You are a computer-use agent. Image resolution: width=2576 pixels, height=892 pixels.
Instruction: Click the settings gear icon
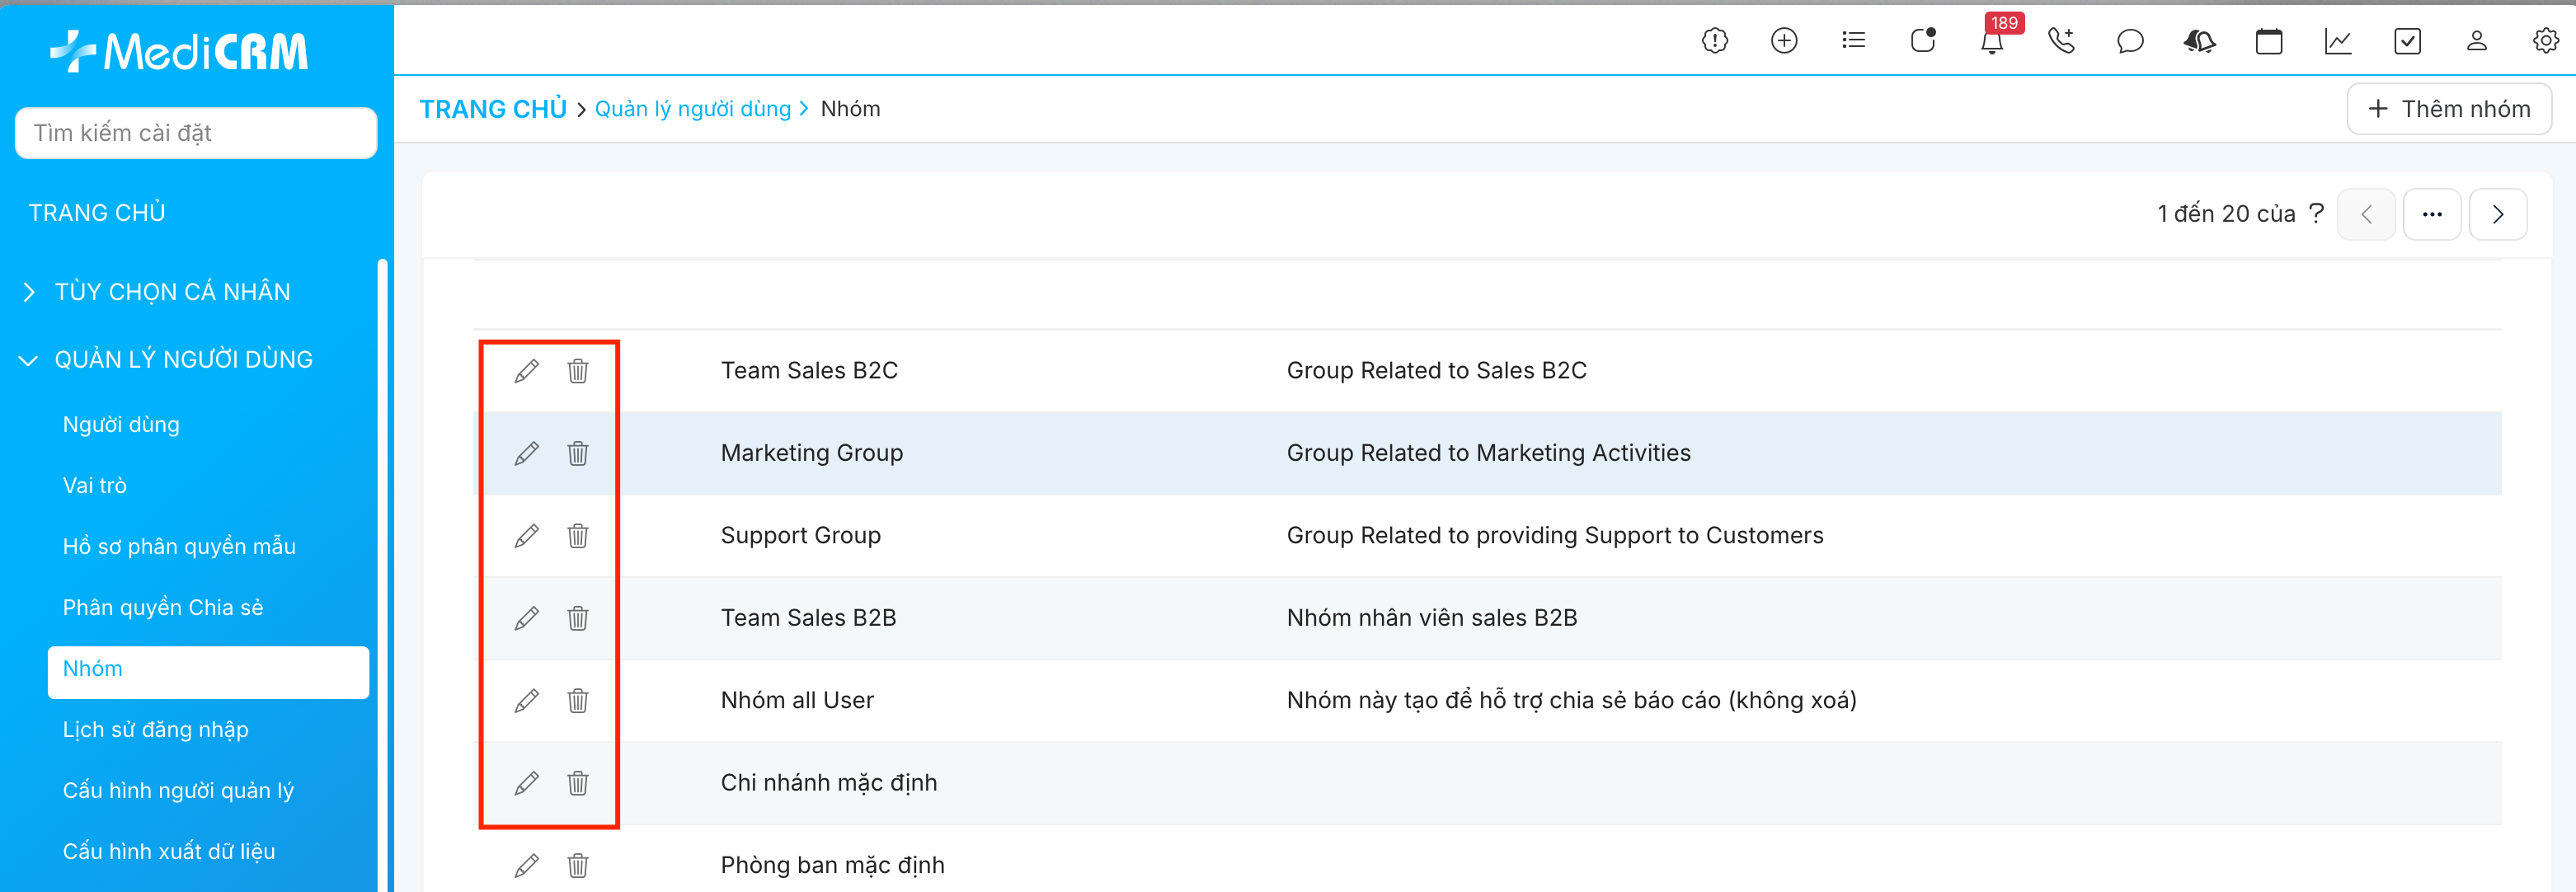[2545, 41]
